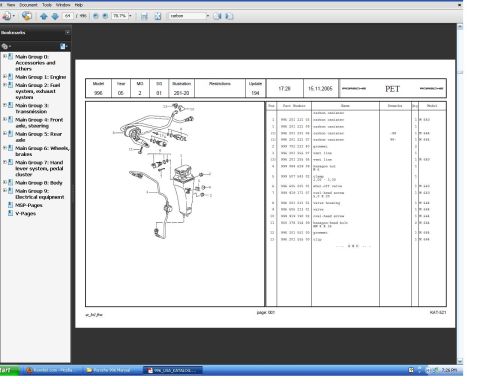The image size is (480, 384).
Task: Click the bookmark icon beside V-Pages
Action: click(x=10, y=213)
